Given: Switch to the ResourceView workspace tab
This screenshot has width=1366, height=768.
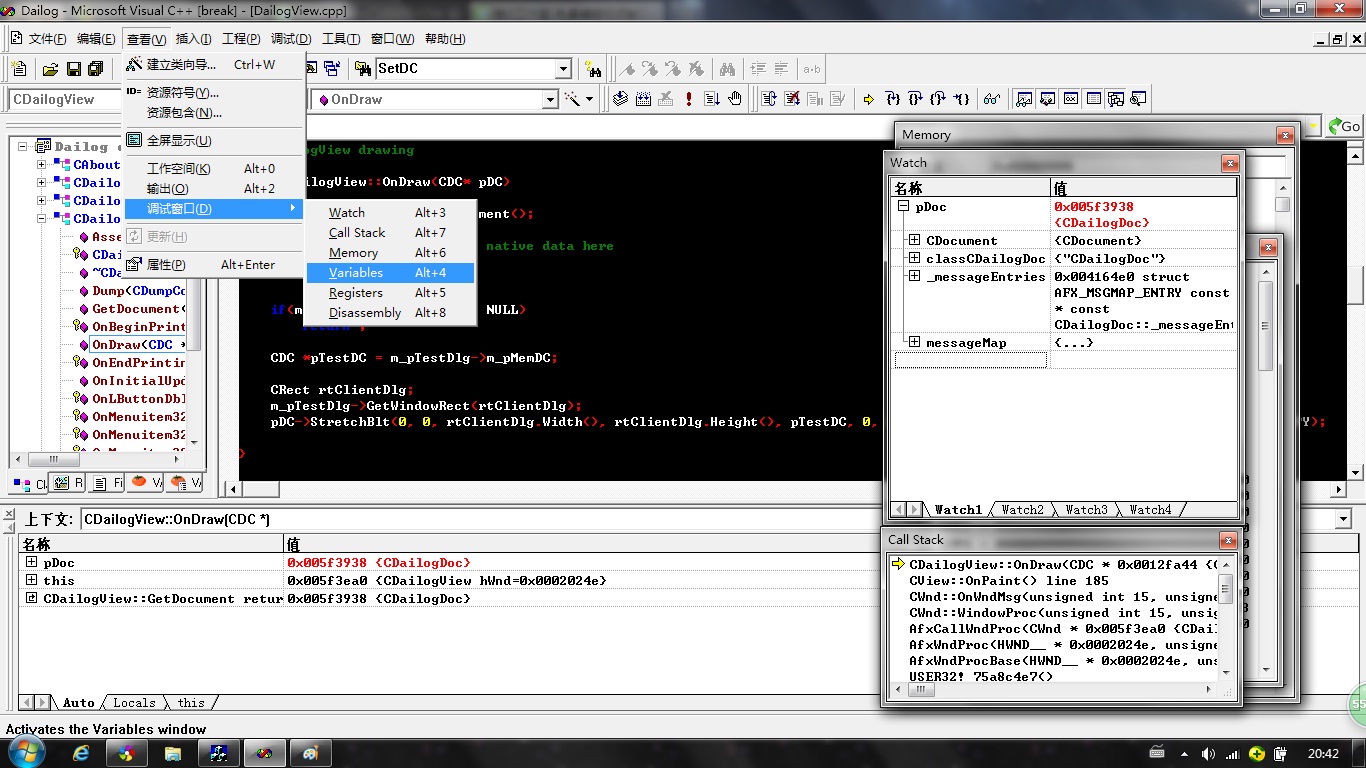Looking at the screenshot, I should pyautogui.click(x=69, y=483).
